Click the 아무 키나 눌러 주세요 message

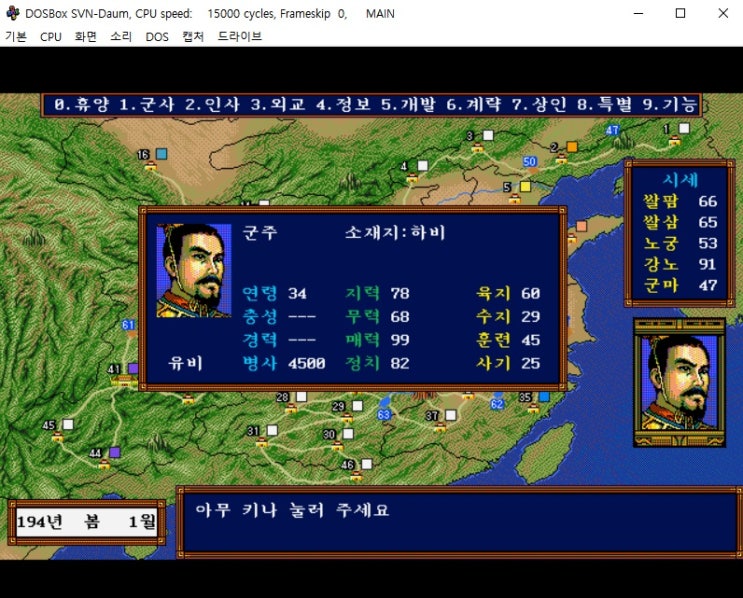point(292,510)
